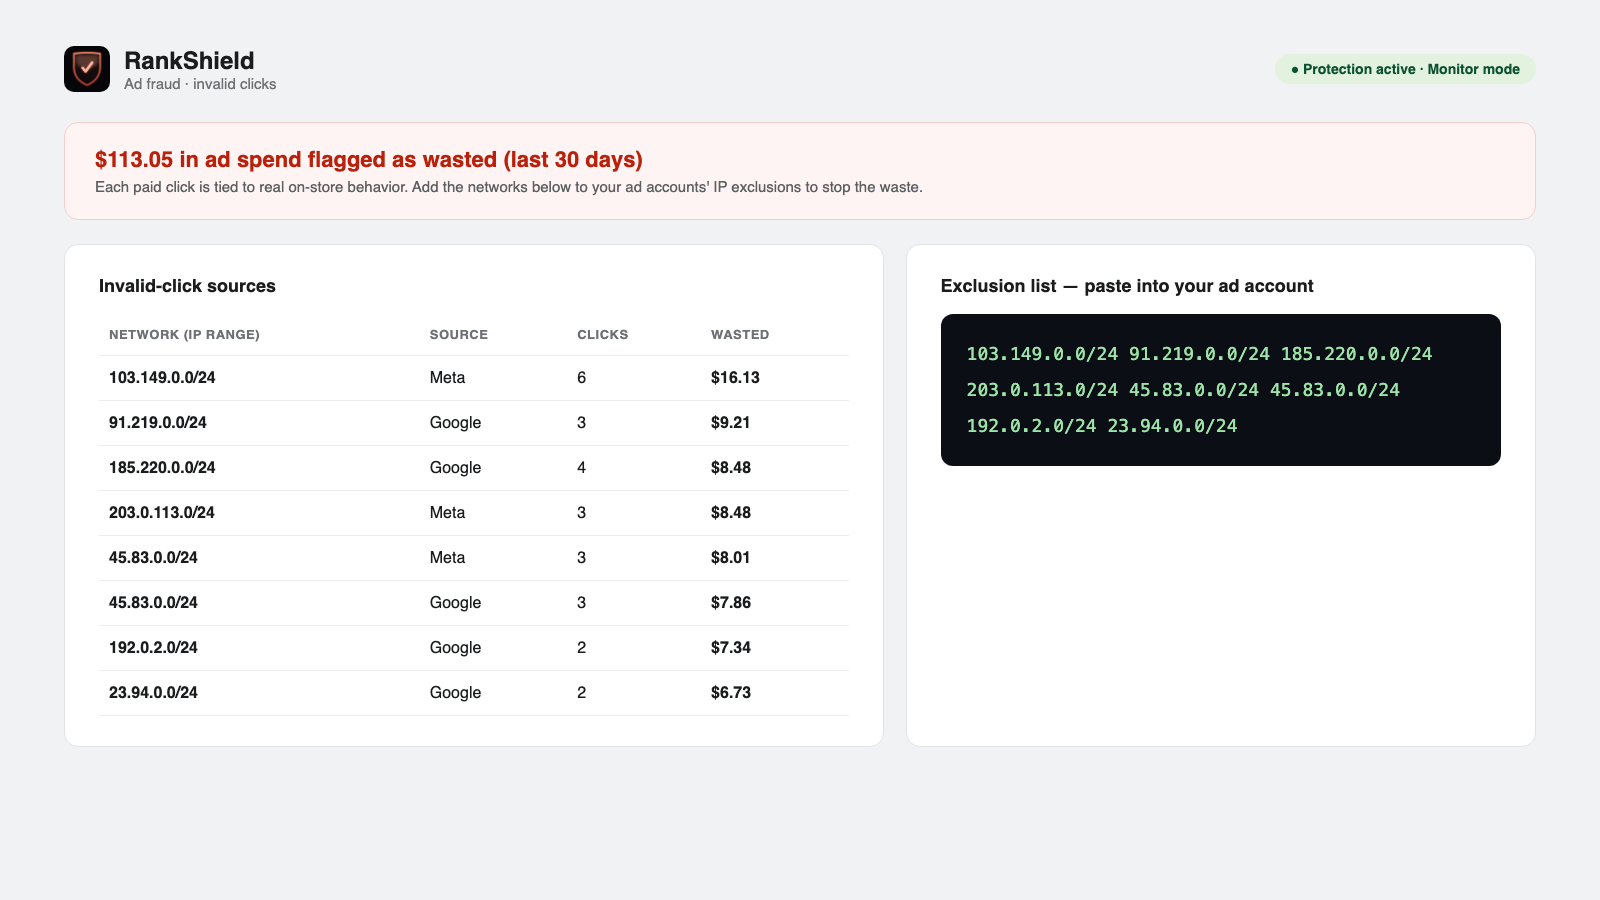Click the Meta source in 103.149.0.0/24 row
Image resolution: width=1600 pixels, height=900 pixels.
coord(447,378)
